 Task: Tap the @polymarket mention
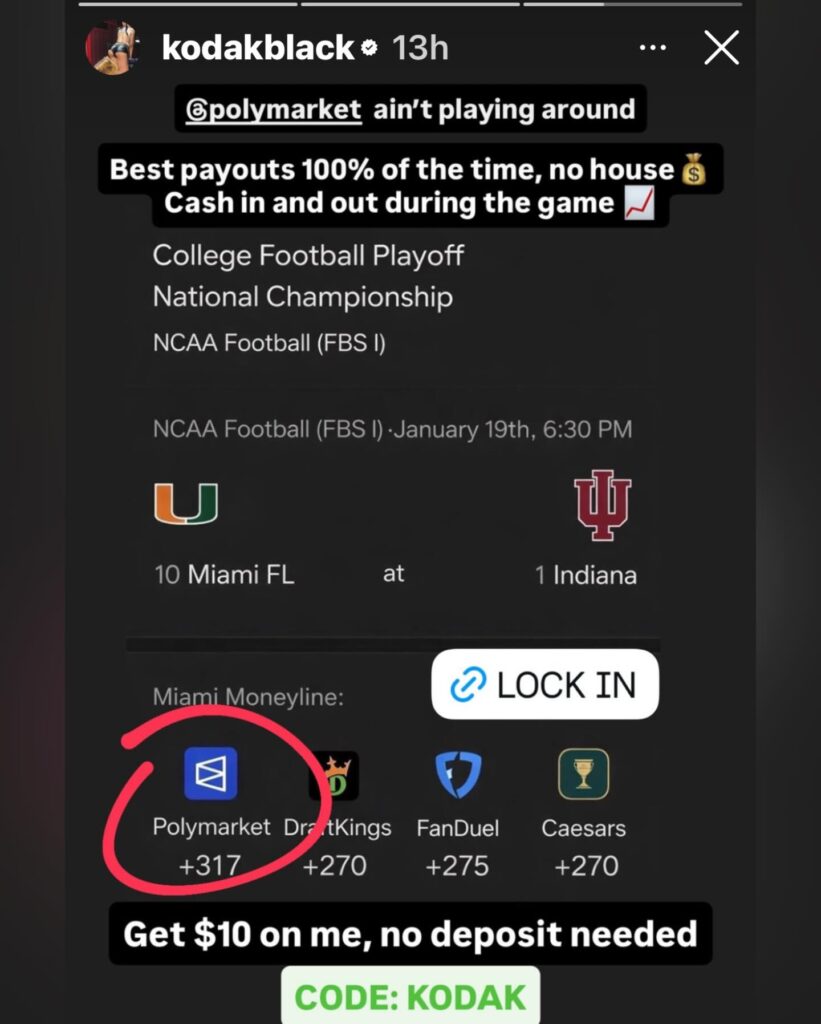(x=274, y=109)
